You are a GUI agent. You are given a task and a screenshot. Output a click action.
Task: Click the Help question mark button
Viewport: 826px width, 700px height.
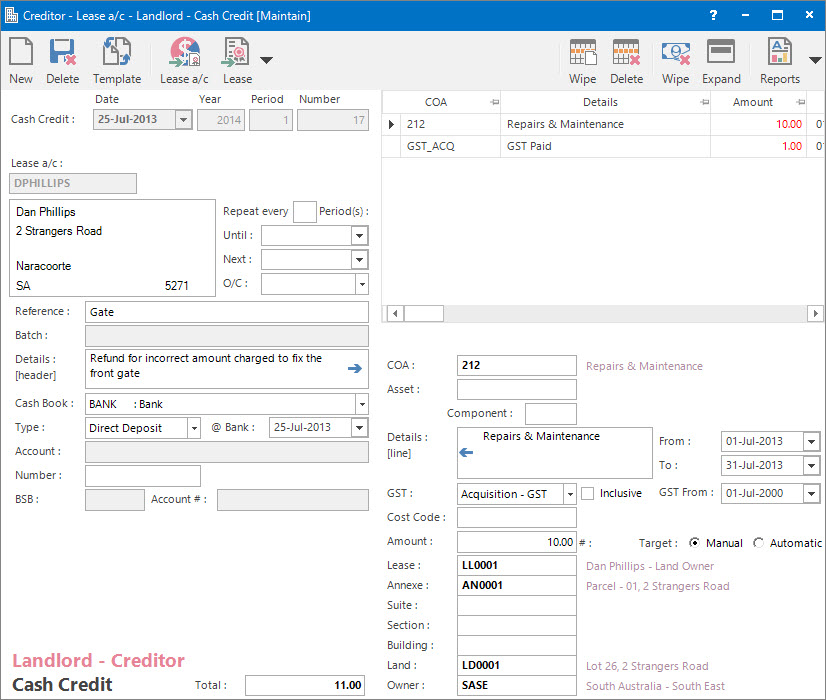point(712,15)
